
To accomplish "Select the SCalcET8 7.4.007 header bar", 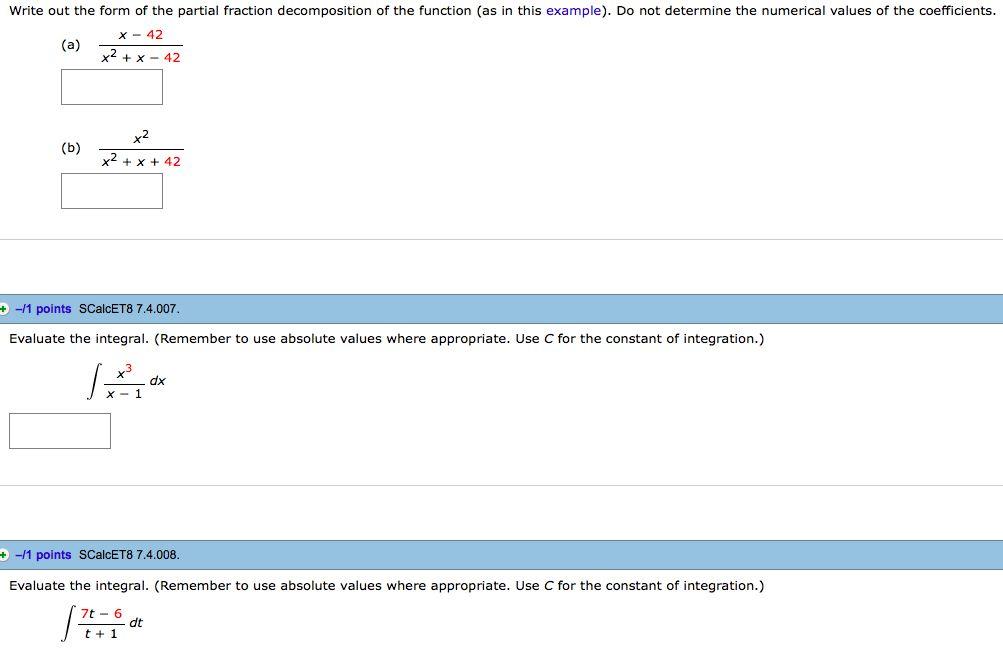I will (500, 309).
